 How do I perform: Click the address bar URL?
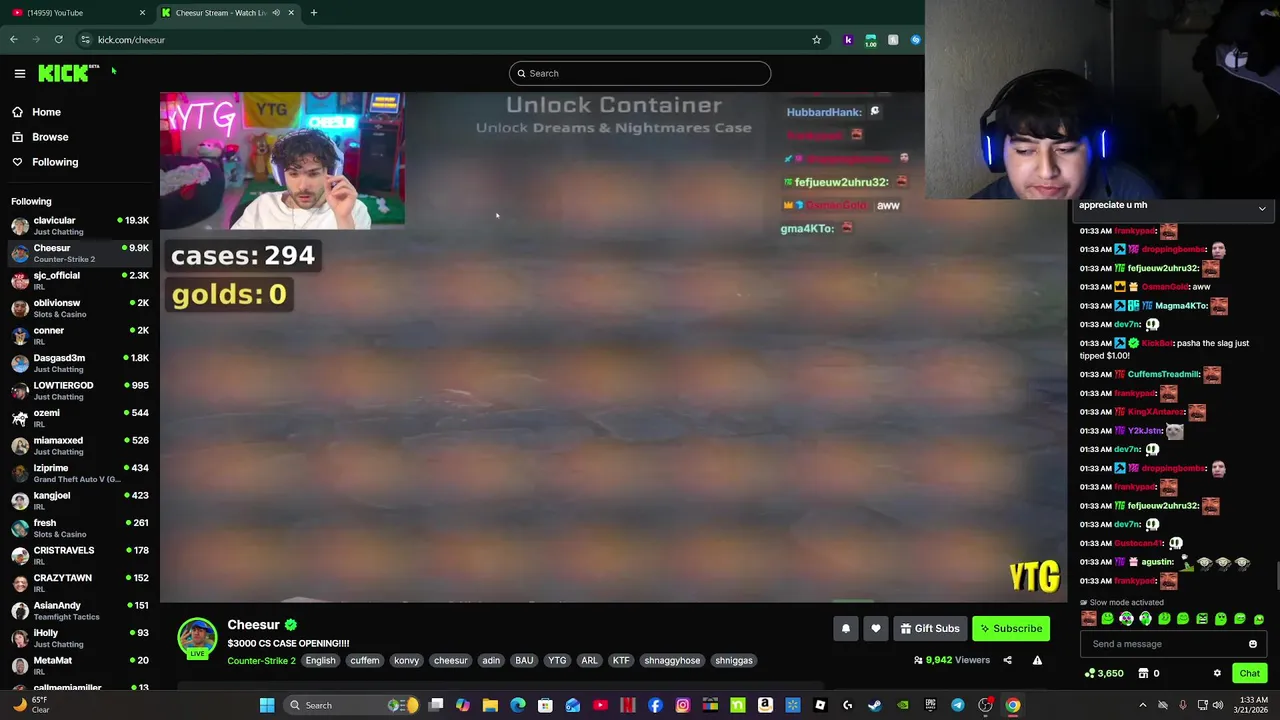(131, 40)
